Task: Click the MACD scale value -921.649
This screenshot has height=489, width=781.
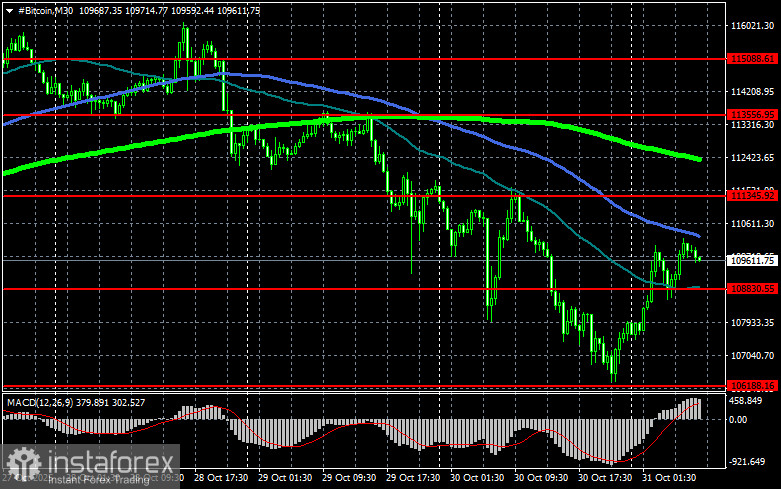Action: tap(747, 462)
